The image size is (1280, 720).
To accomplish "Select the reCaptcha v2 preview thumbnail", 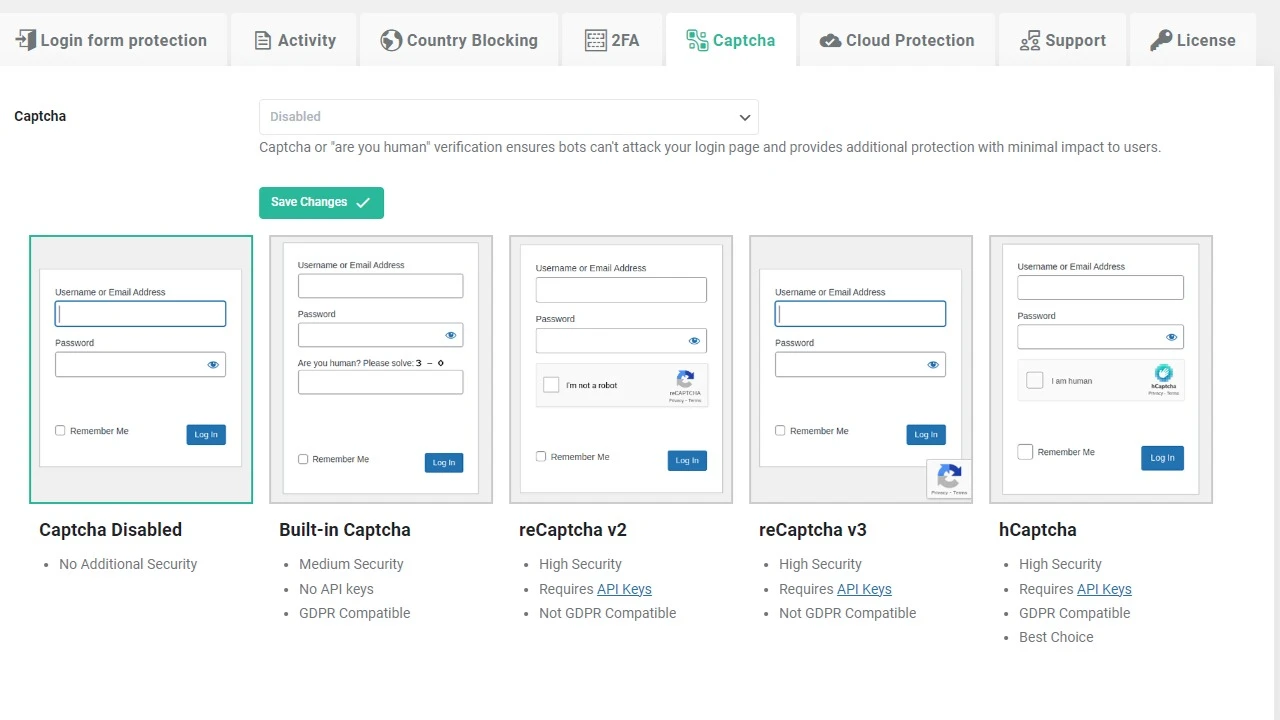I will click(x=621, y=369).
